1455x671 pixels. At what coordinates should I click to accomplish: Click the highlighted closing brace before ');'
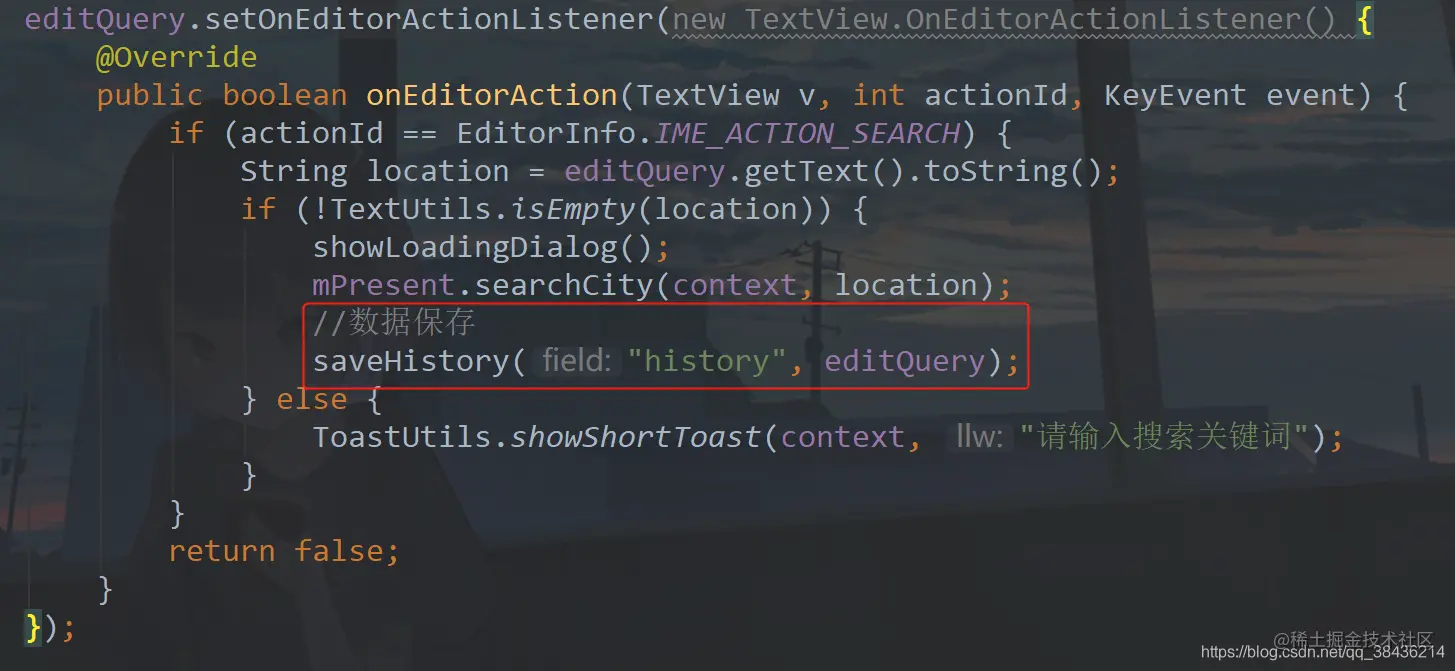[x=33, y=627]
